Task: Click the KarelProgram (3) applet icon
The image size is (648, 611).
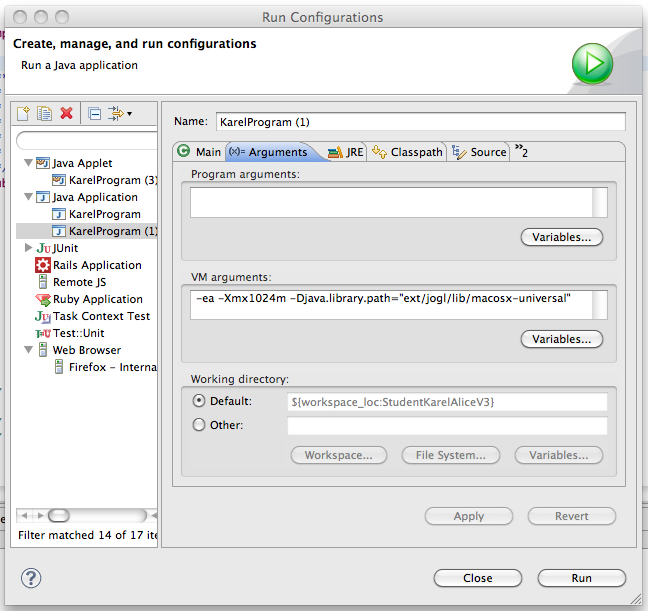Action: pyautogui.click(x=59, y=180)
